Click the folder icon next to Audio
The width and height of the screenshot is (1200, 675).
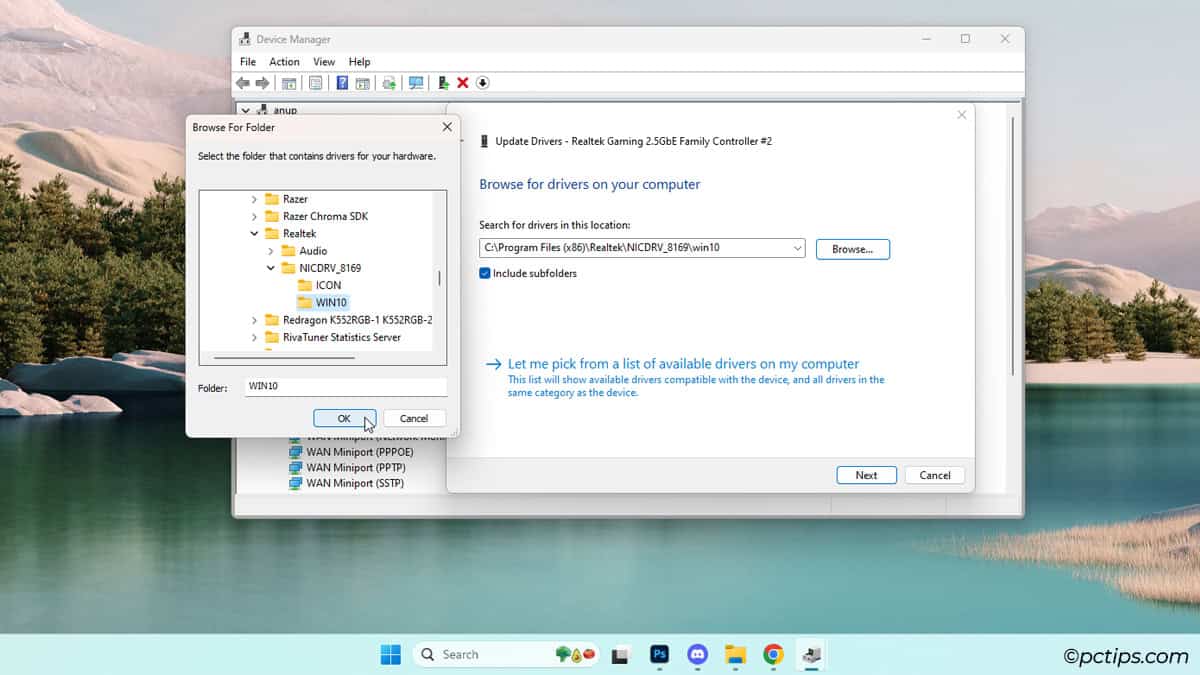pyautogui.click(x=288, y=251)
